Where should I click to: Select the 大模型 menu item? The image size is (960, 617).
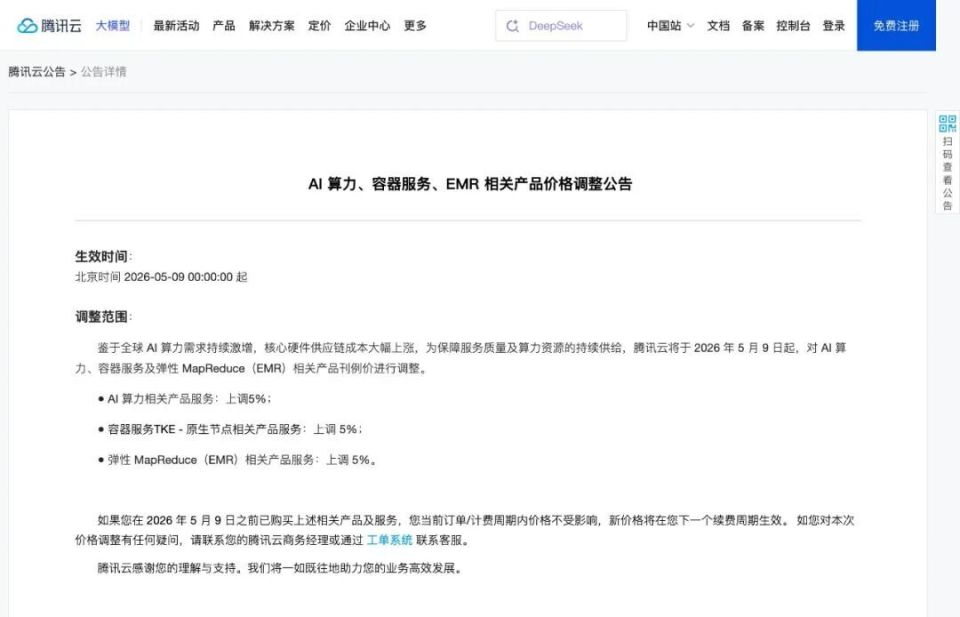point(113,26)
